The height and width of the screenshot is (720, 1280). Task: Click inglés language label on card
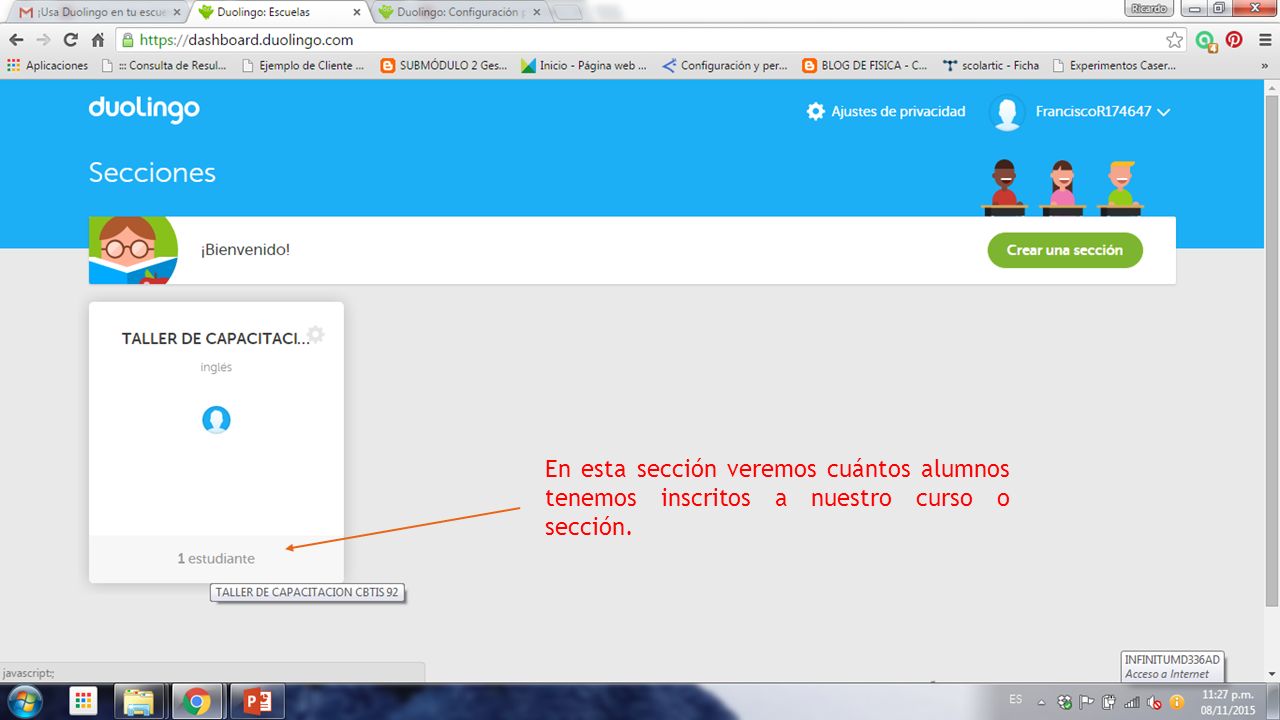(x=216, y=367)
